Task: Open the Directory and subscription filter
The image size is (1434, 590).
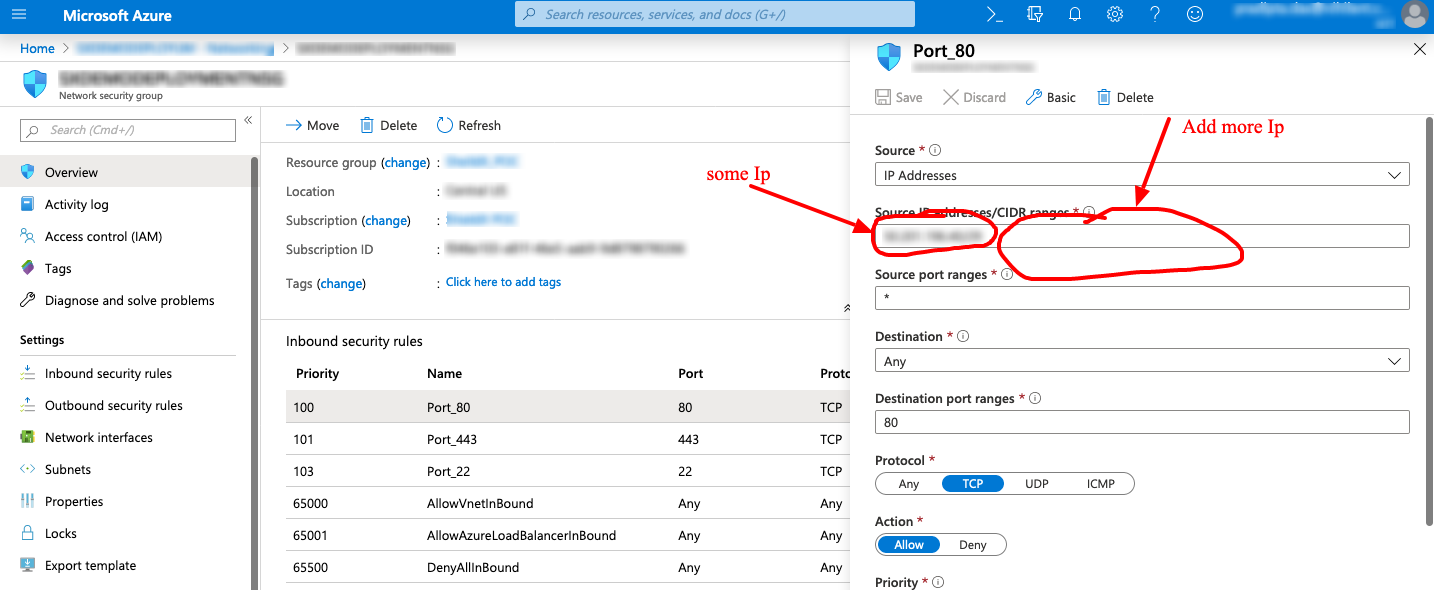Action: 1035,15
